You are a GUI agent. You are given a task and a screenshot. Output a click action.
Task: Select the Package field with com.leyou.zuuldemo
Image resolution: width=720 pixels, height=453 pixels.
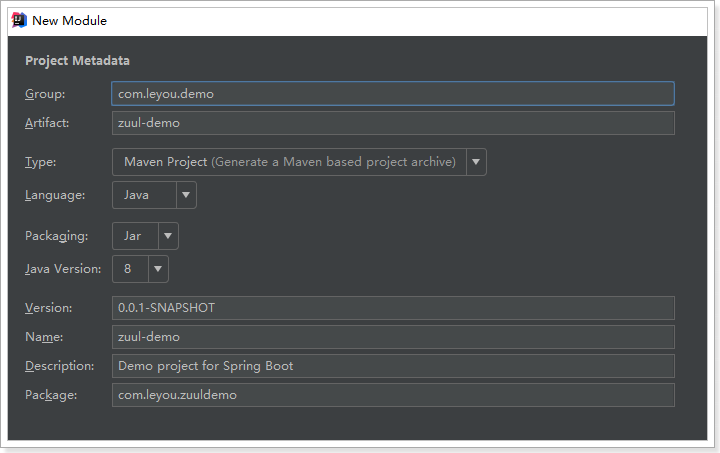point(393,395)
